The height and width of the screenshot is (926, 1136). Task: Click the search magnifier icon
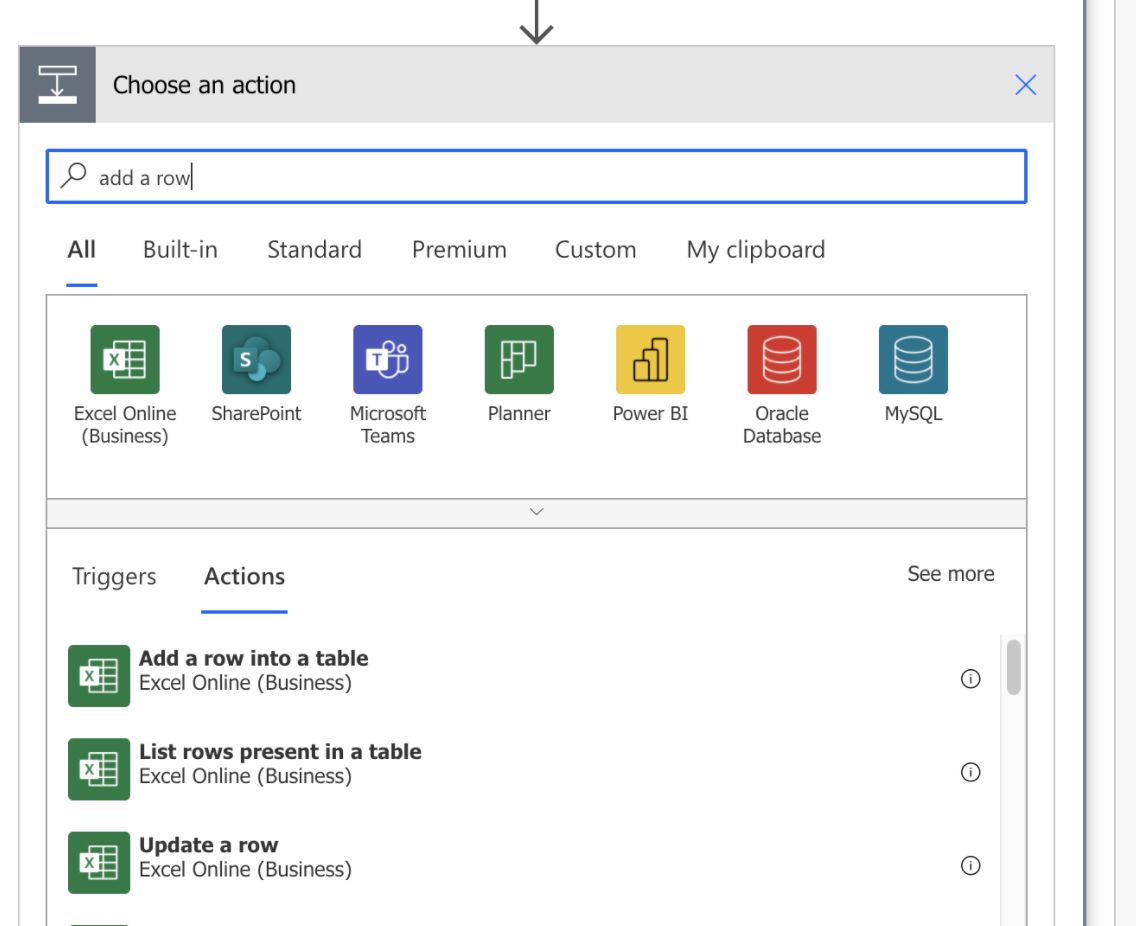coord(74,175)
